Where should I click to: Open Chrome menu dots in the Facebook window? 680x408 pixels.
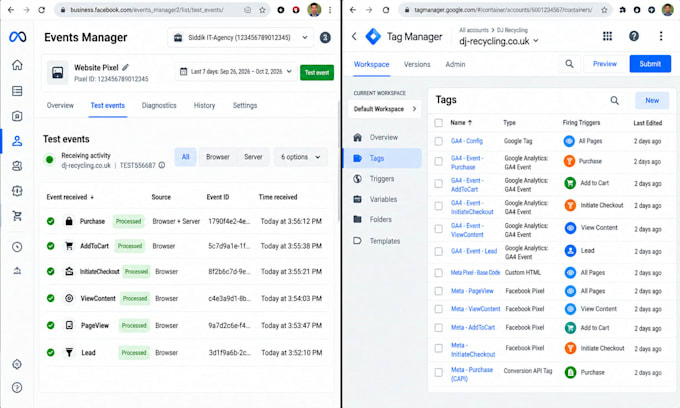330,10
